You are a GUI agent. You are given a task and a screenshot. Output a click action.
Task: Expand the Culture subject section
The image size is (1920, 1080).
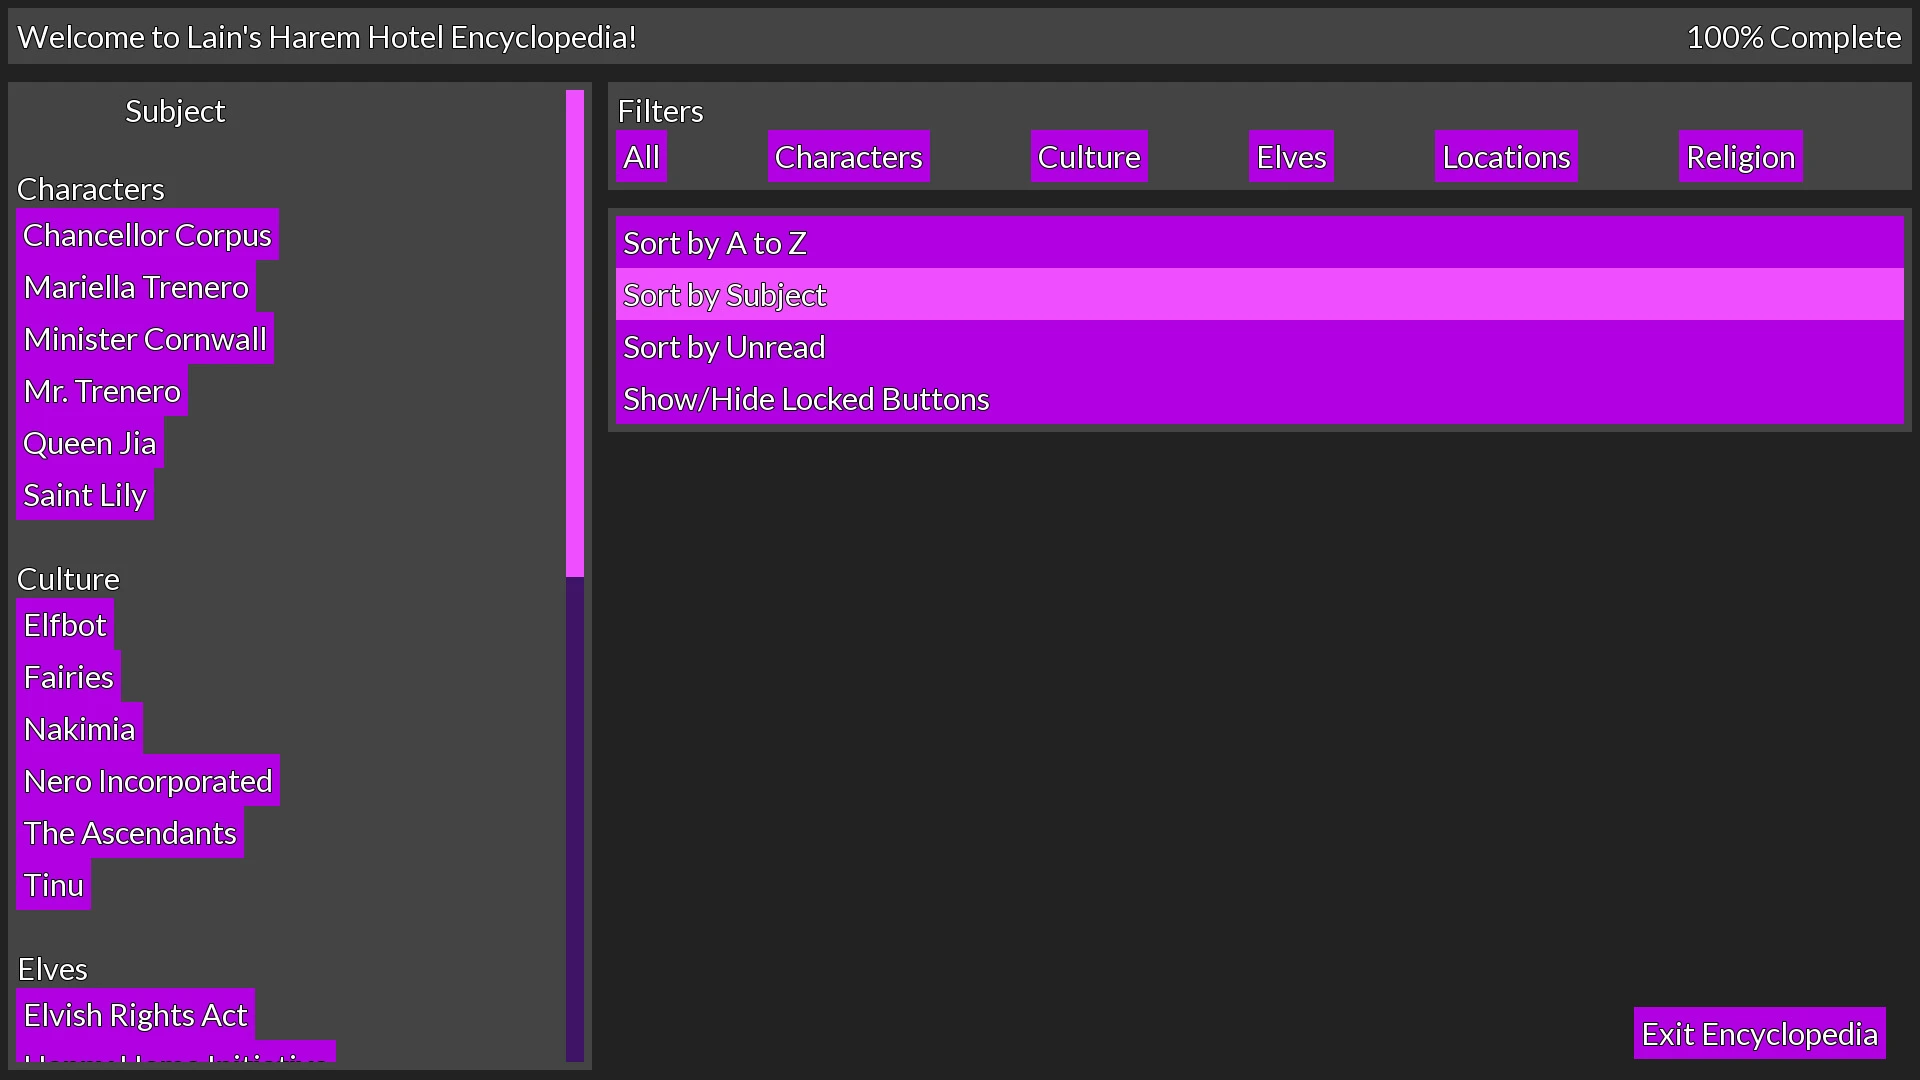[67, 578]
